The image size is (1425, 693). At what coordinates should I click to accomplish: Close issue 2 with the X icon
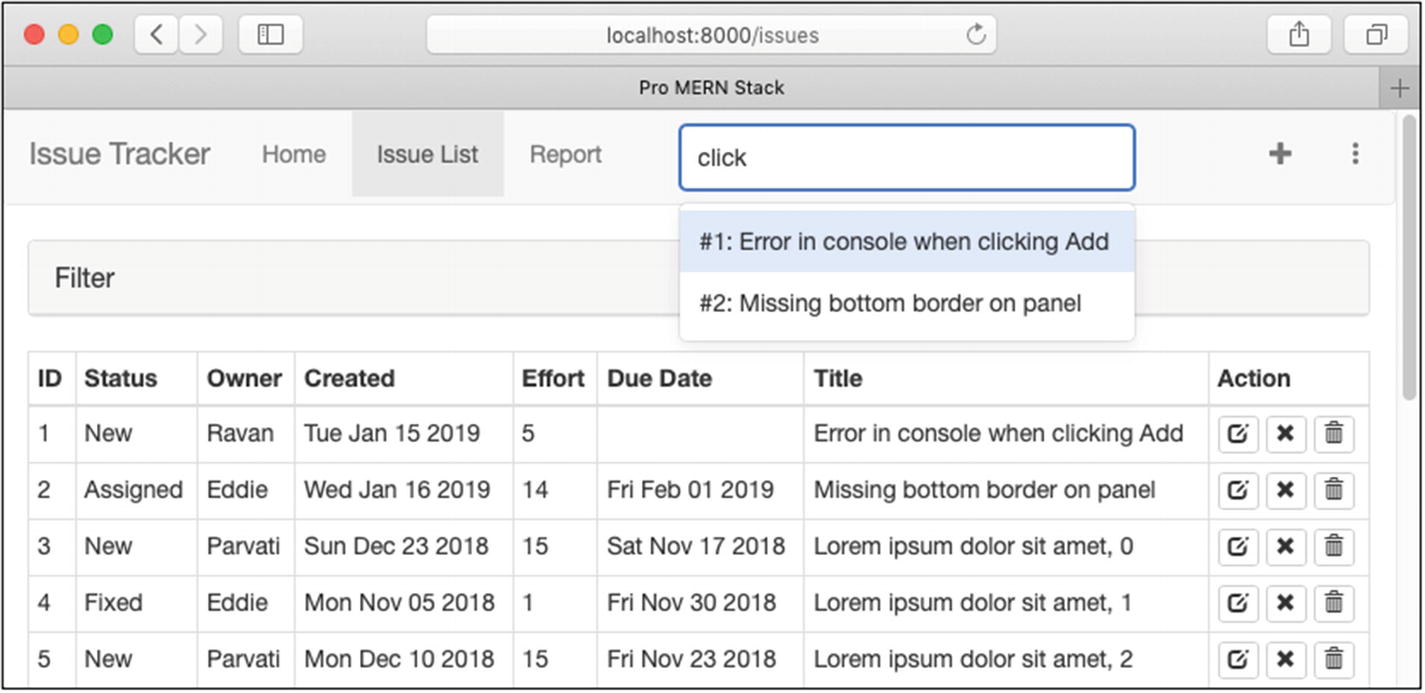point(1286,491)
